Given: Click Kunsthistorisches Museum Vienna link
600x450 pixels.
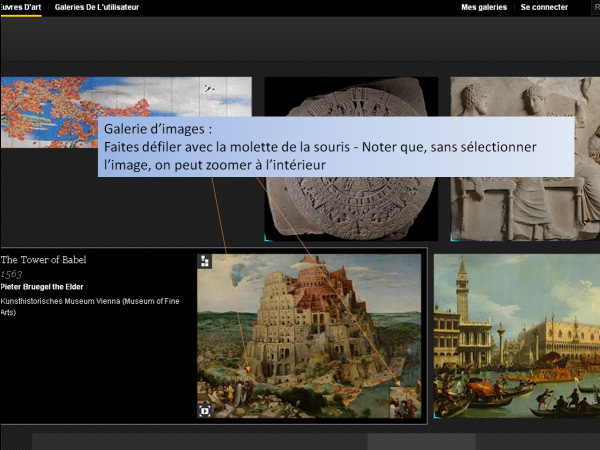Looking at the screenshot, I should coord(90,307).
